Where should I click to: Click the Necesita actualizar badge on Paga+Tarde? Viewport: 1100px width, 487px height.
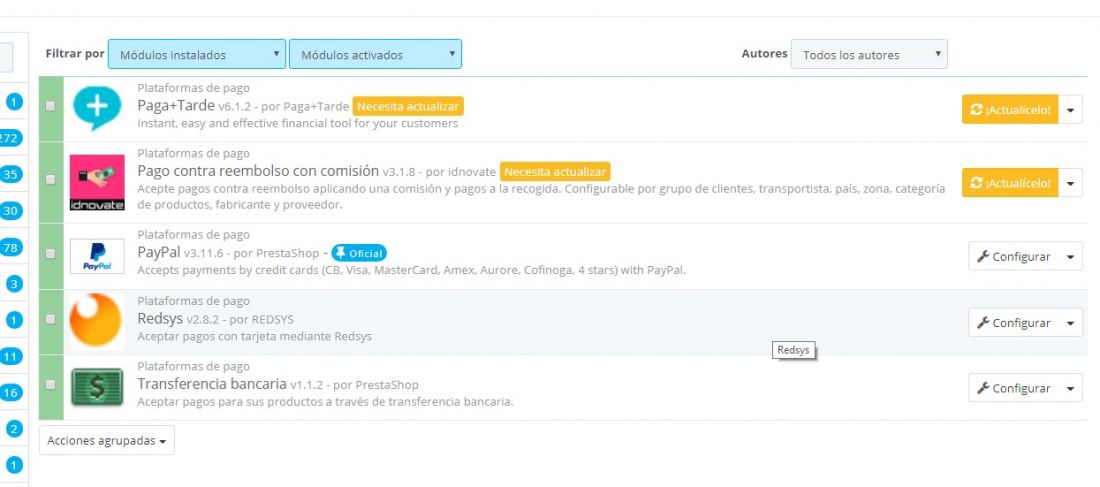coord(408,107)
